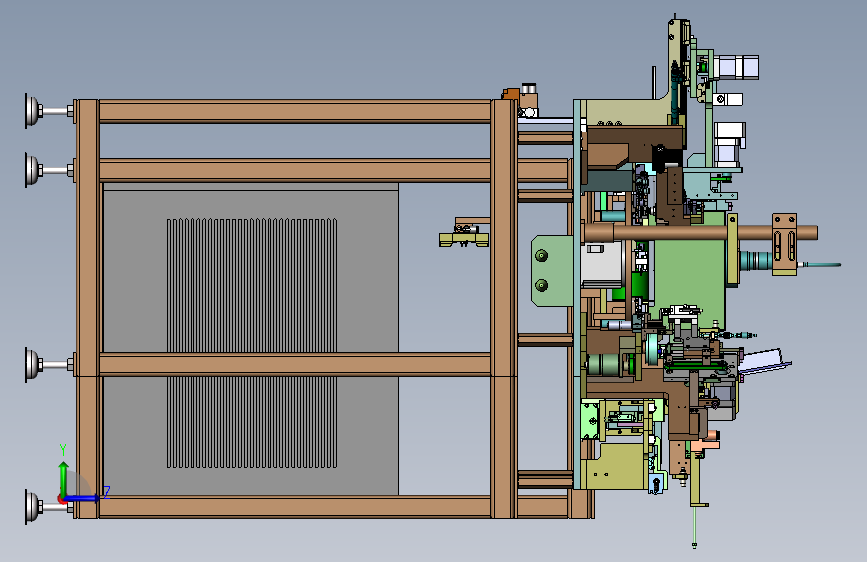Image resolution: width=867 pixels, height=562 pixels.
Task: Pick the yellow-green block at the assembly's bottom
Action: 617,466
